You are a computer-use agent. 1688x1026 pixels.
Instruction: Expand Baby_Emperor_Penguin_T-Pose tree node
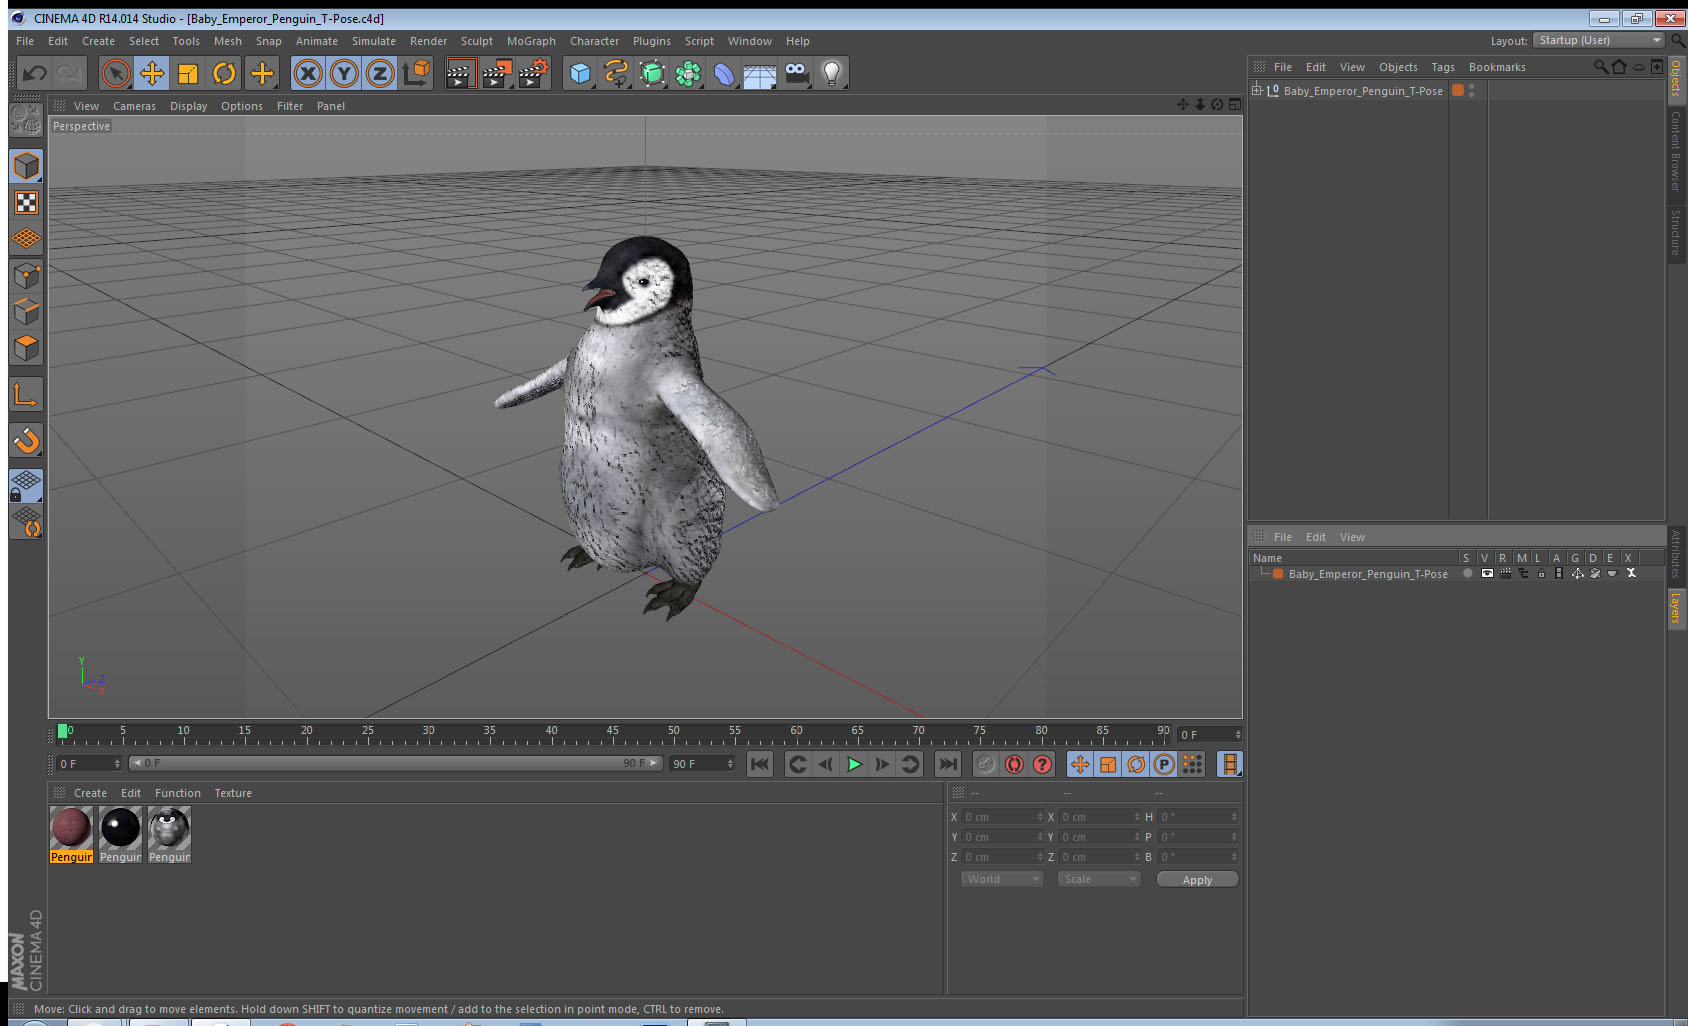pyautogui.click(x=1257, y=90)
